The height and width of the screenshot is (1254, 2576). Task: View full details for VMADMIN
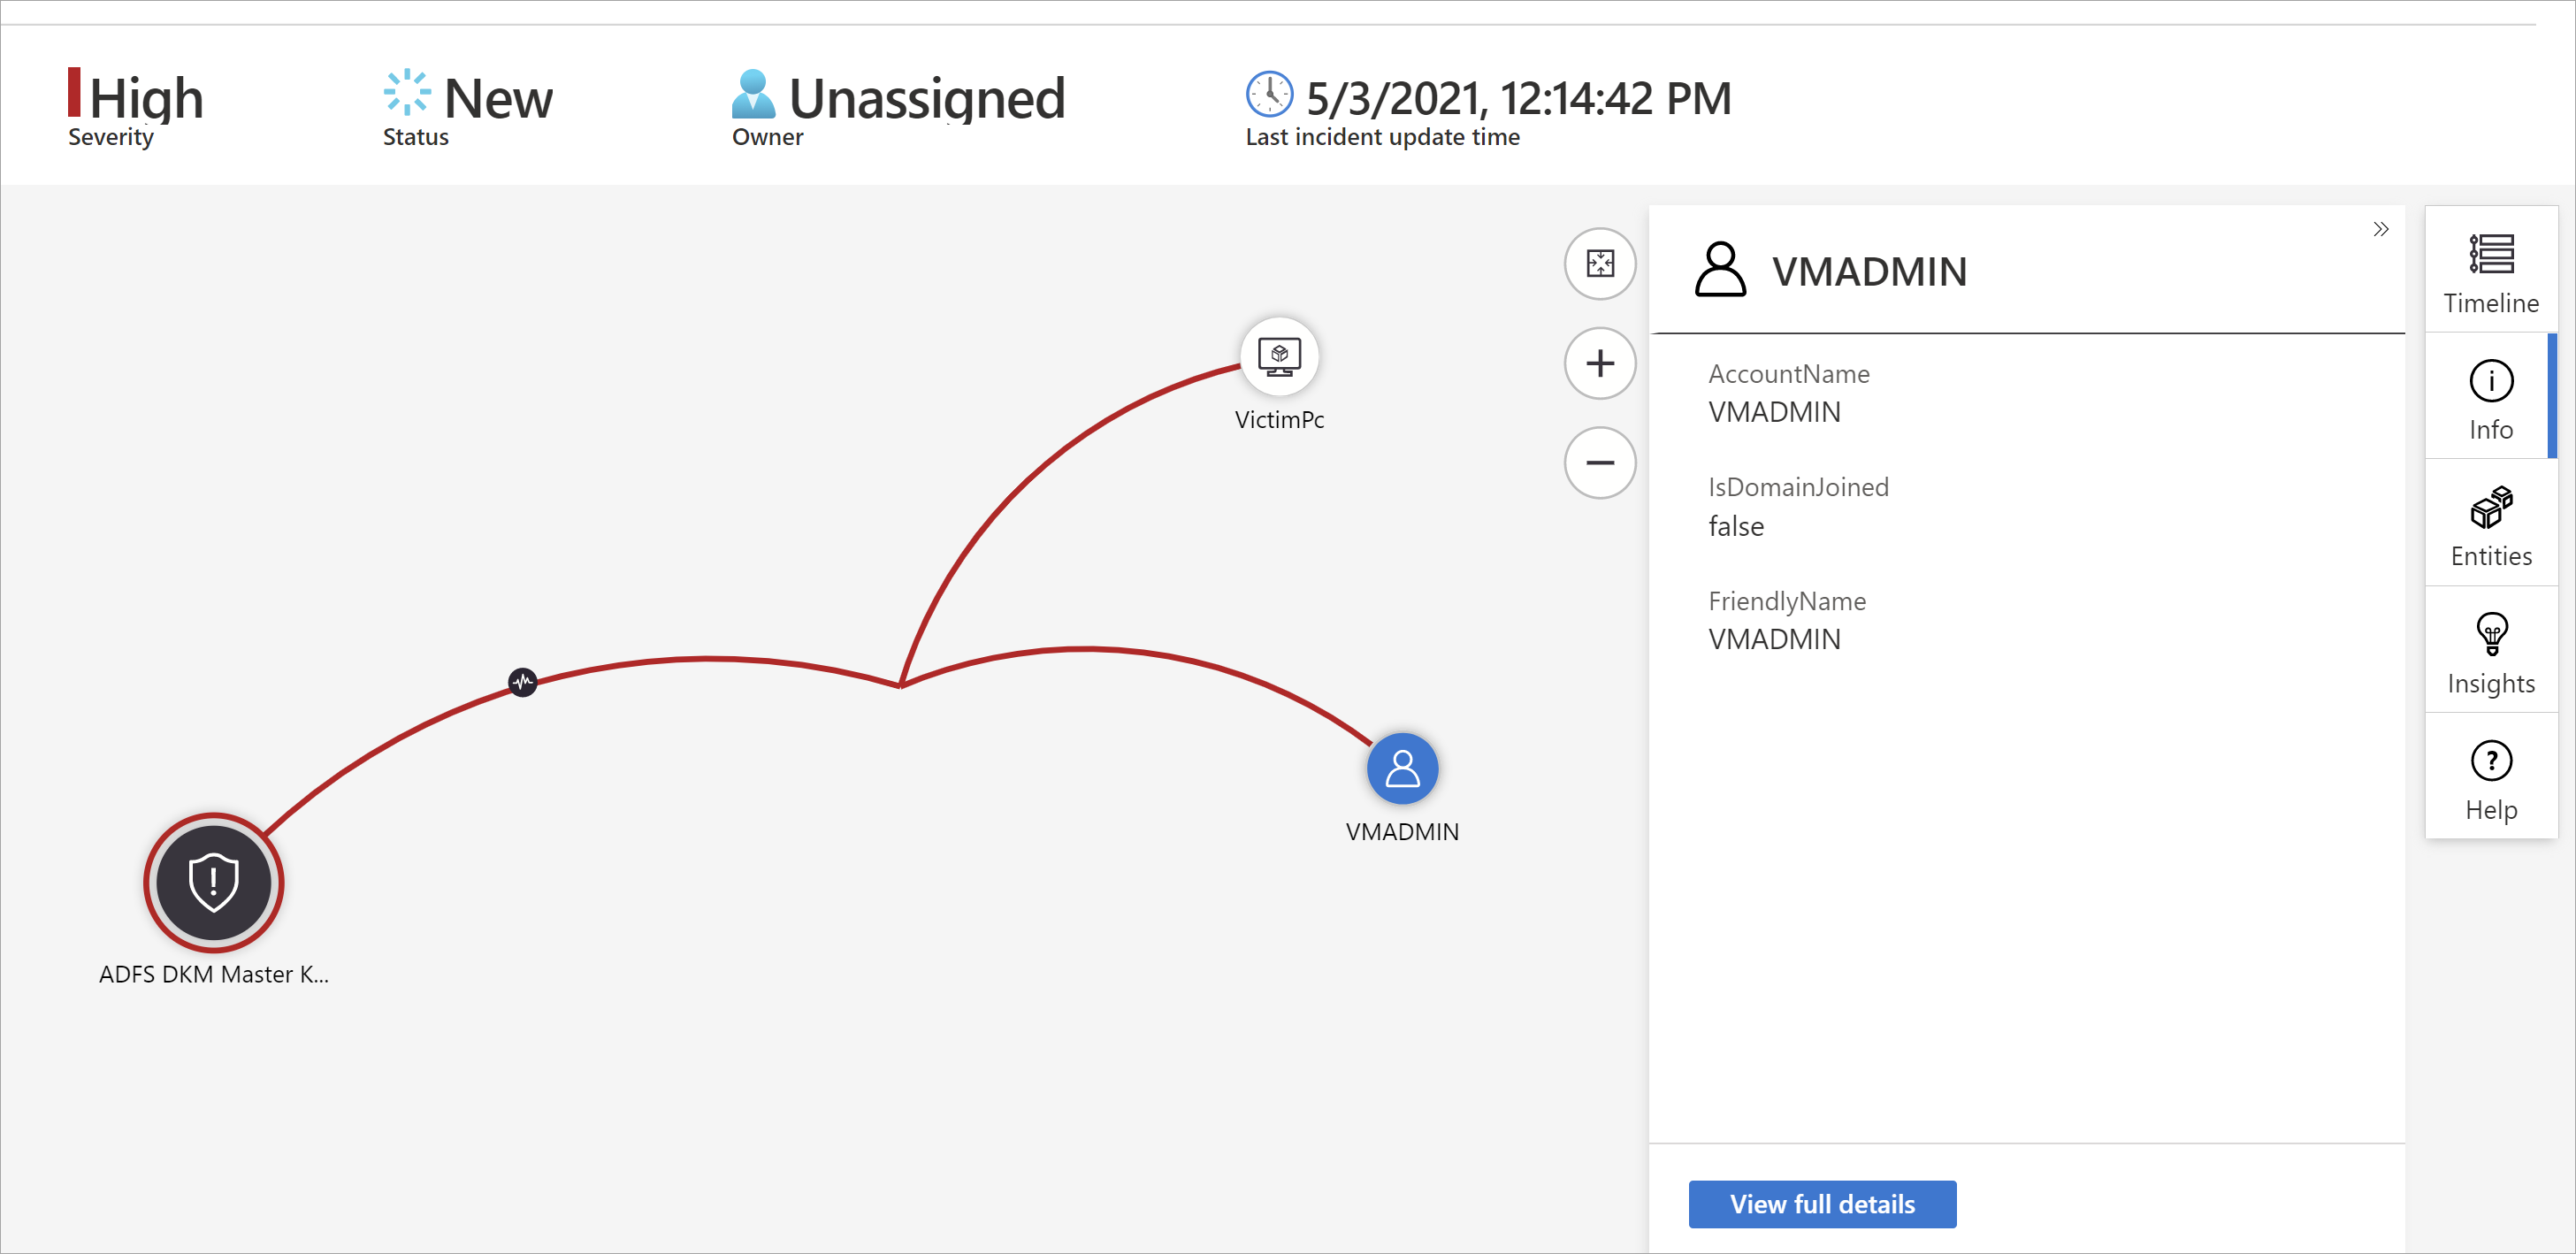coord(1823,1204)
